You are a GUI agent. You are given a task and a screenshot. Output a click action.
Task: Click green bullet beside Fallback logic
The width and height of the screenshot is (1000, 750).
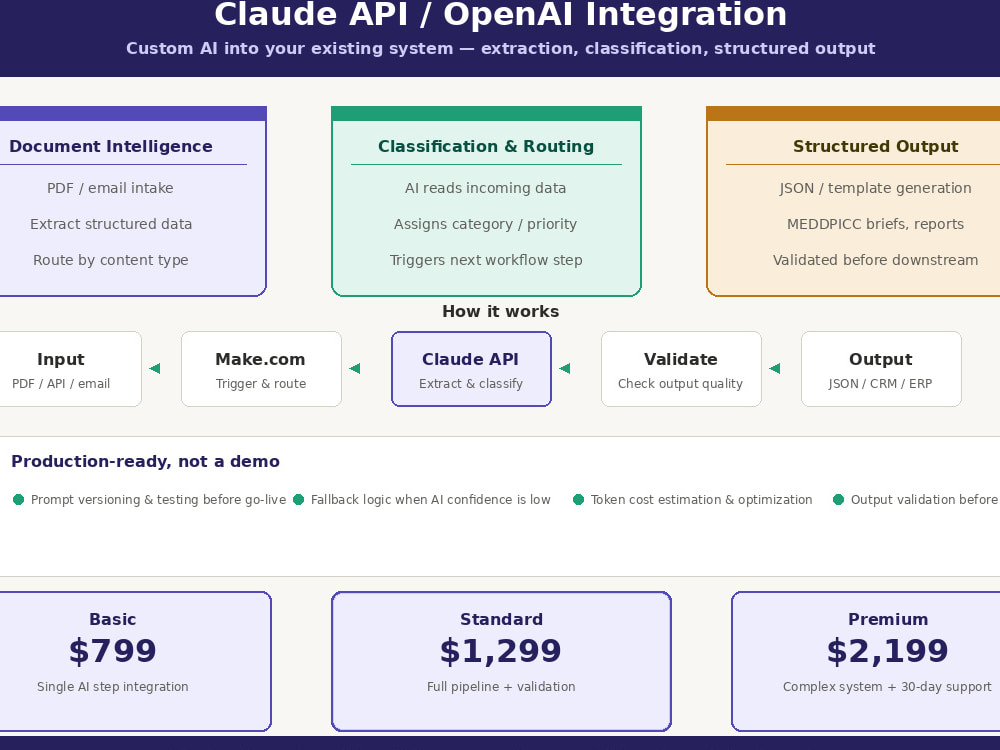pyautogui.click(x=298, y=499)
